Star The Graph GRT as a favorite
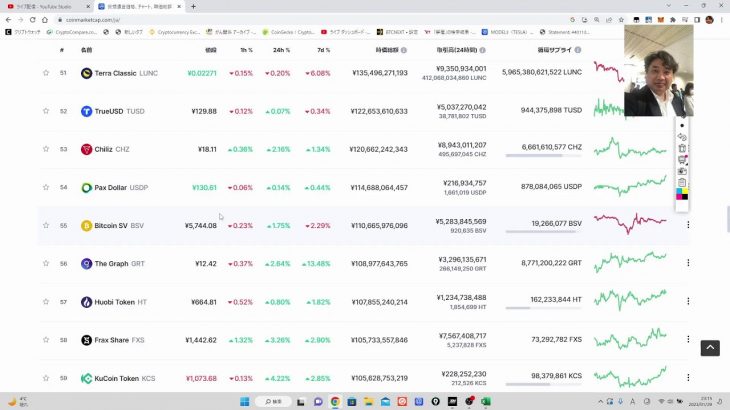This screenshot has height=410, width=730. [46, 263]
